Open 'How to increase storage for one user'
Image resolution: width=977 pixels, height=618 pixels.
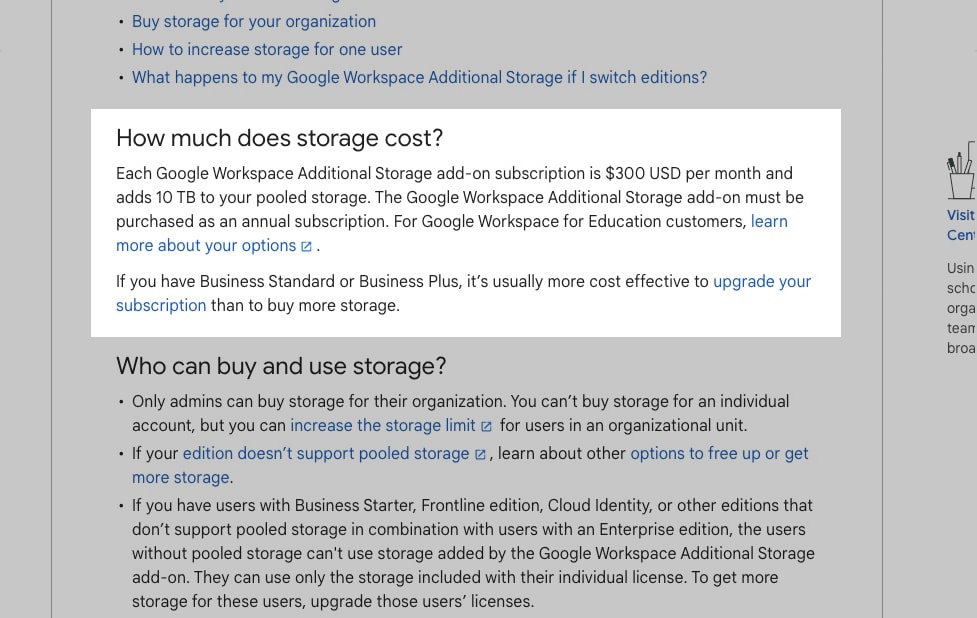click(267, 49)
